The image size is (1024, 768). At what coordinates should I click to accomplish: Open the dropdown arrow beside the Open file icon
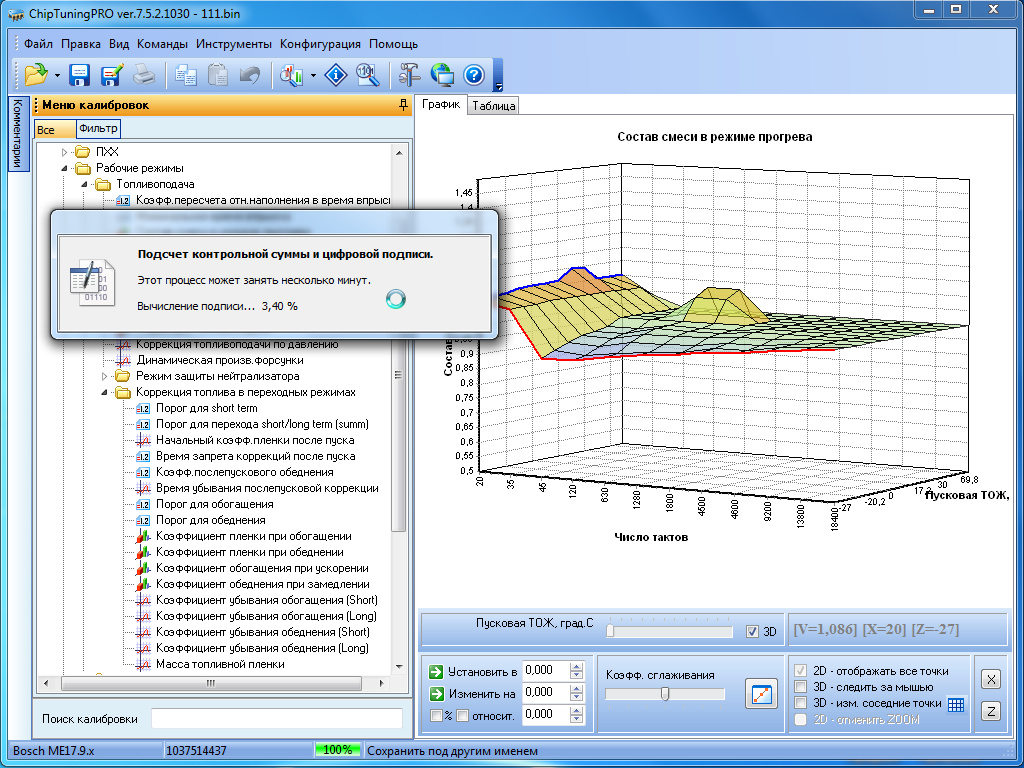[57, 75]
